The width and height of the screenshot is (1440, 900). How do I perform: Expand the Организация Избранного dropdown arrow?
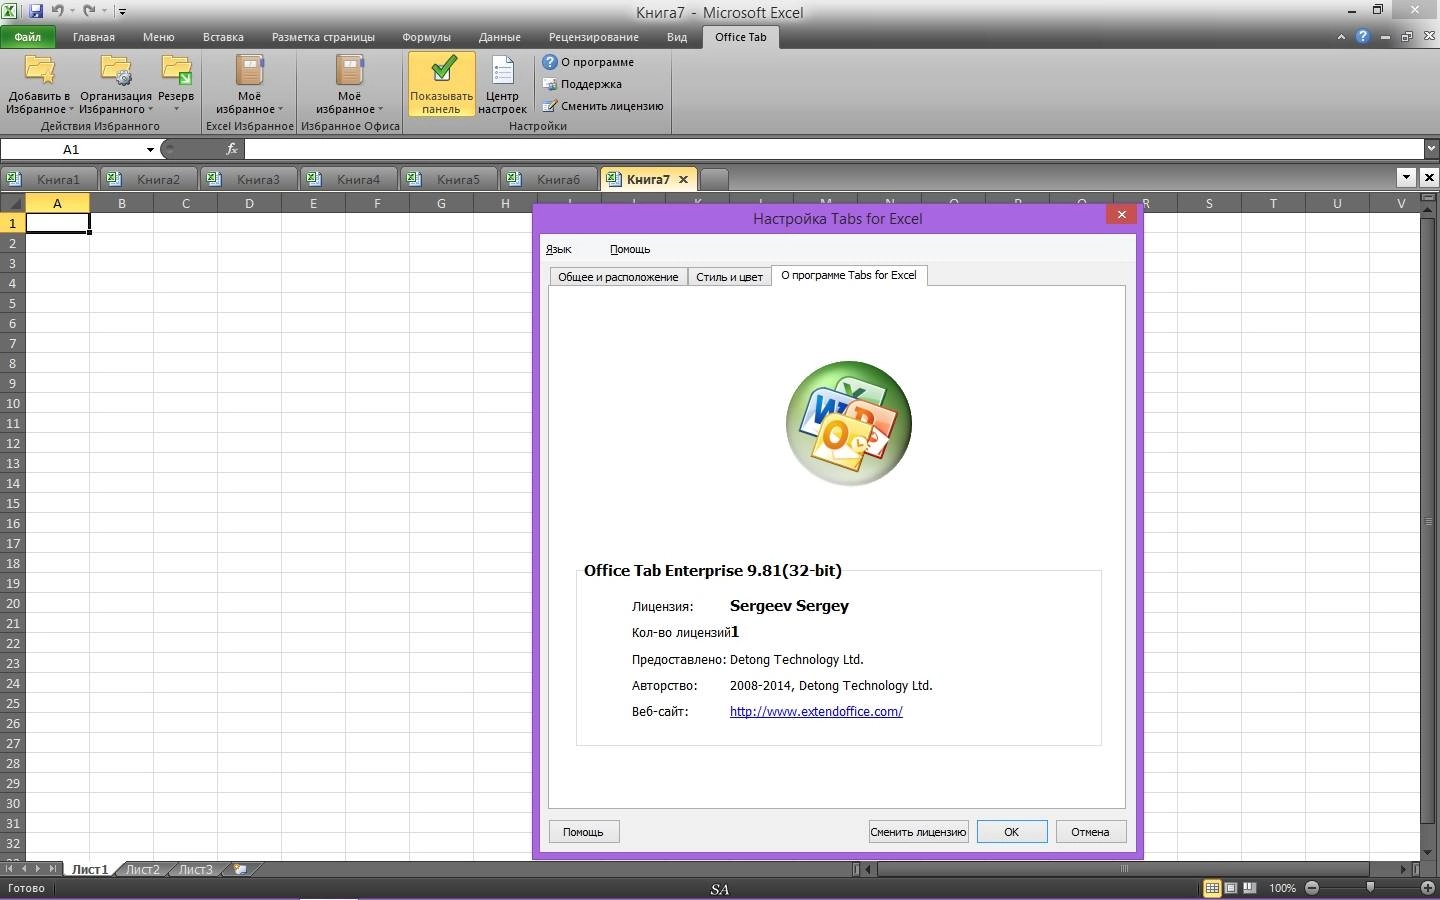point(150,110)
